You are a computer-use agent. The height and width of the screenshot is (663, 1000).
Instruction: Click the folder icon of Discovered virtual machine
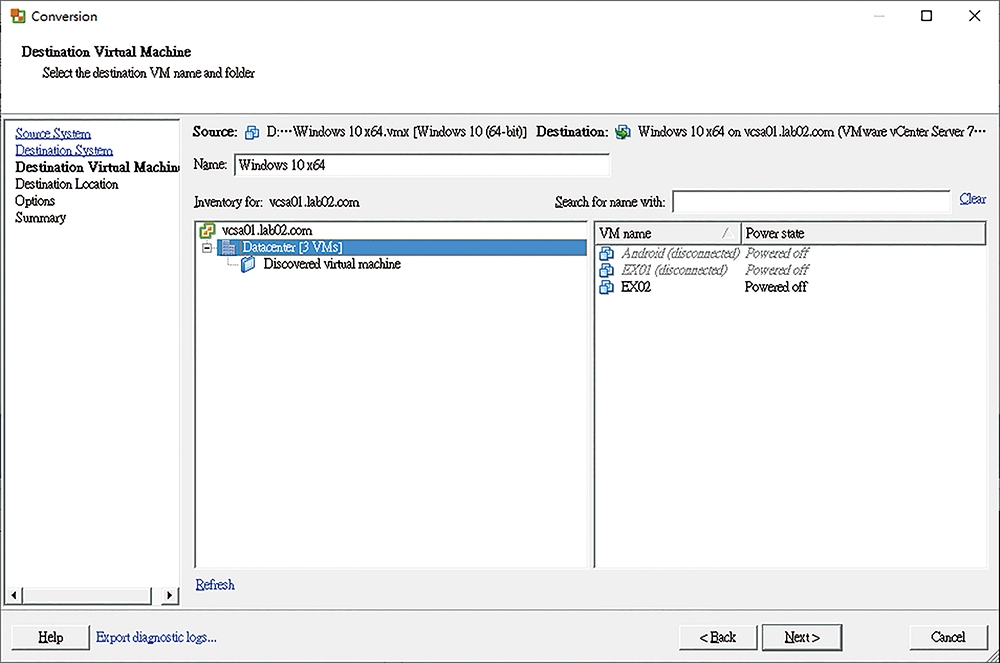pyautogui.click(x=248, y=264)
